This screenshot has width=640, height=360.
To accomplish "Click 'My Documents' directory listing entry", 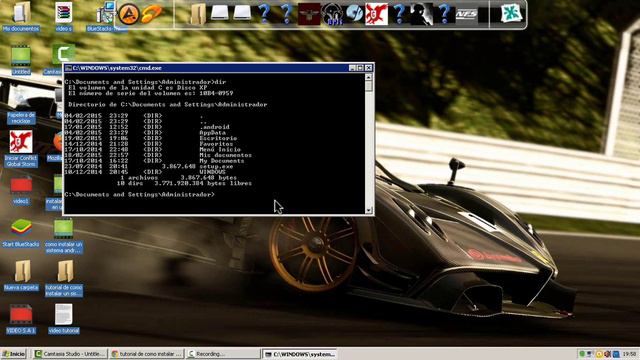I will [222, 161].
